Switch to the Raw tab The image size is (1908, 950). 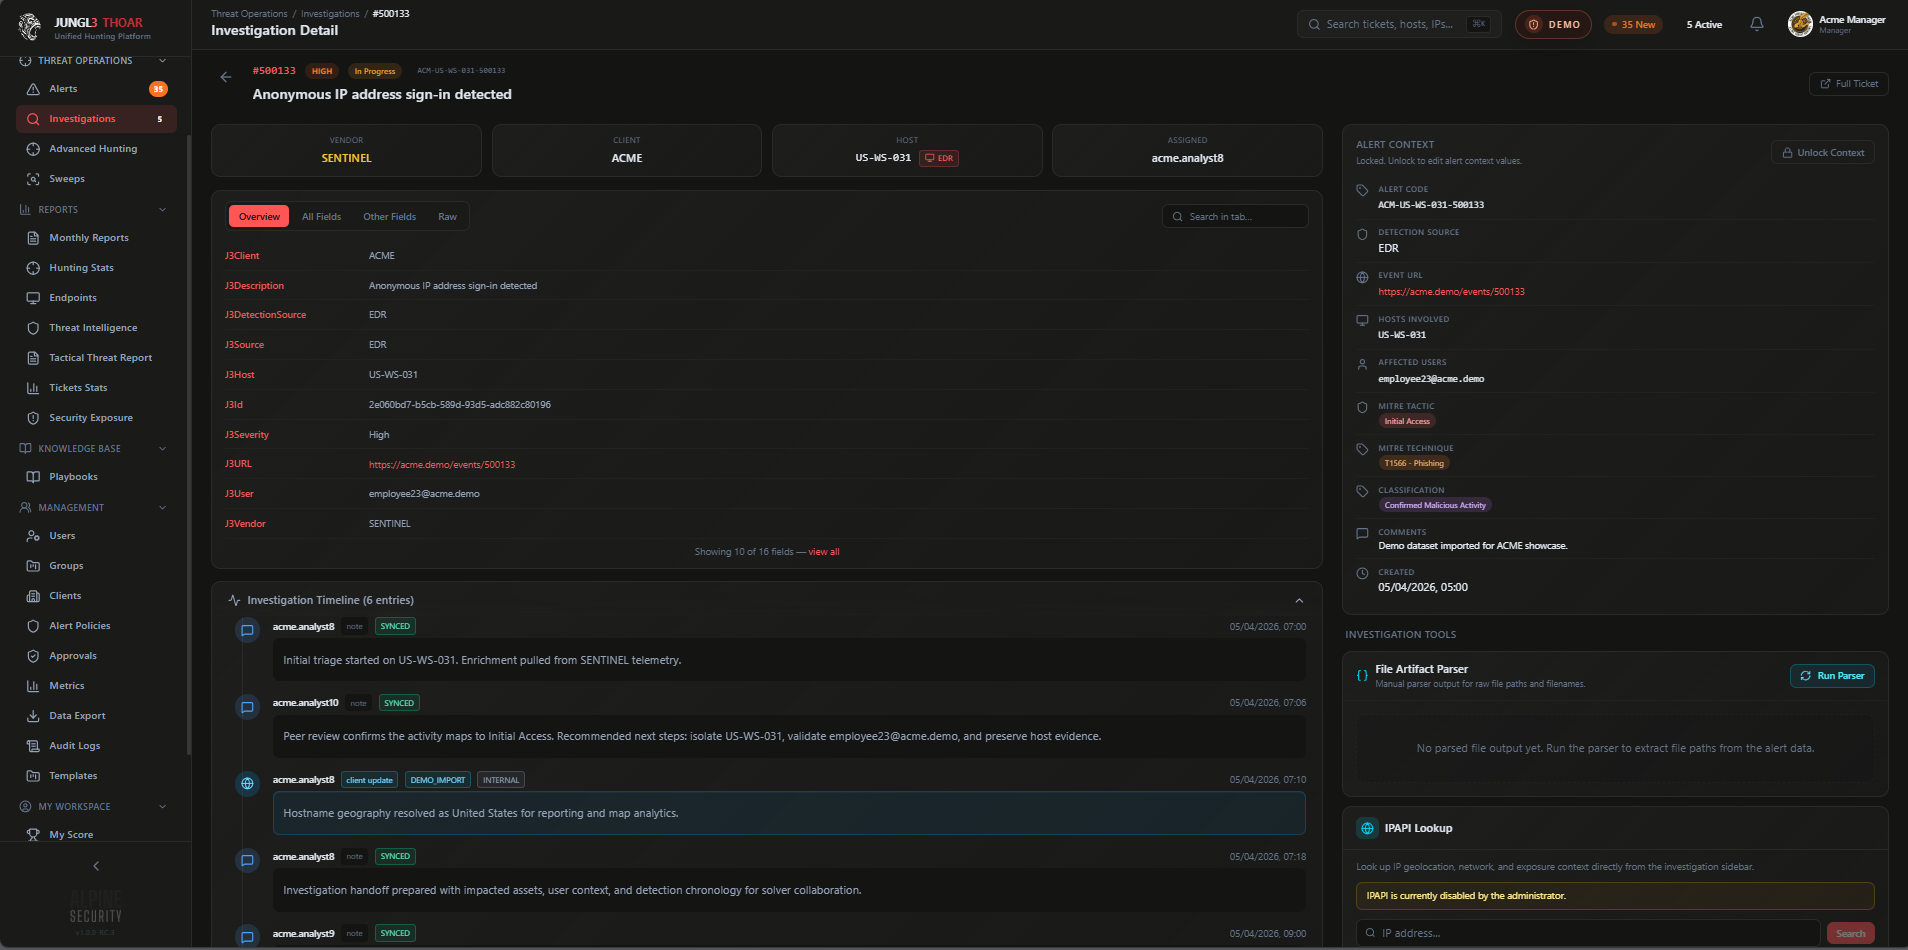[447, 217]
